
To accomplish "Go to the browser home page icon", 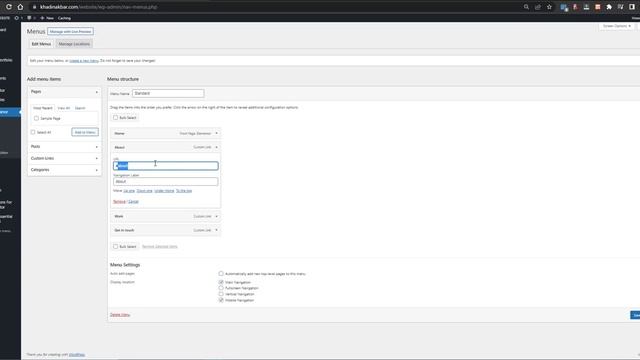I will (x=20, y=7).
